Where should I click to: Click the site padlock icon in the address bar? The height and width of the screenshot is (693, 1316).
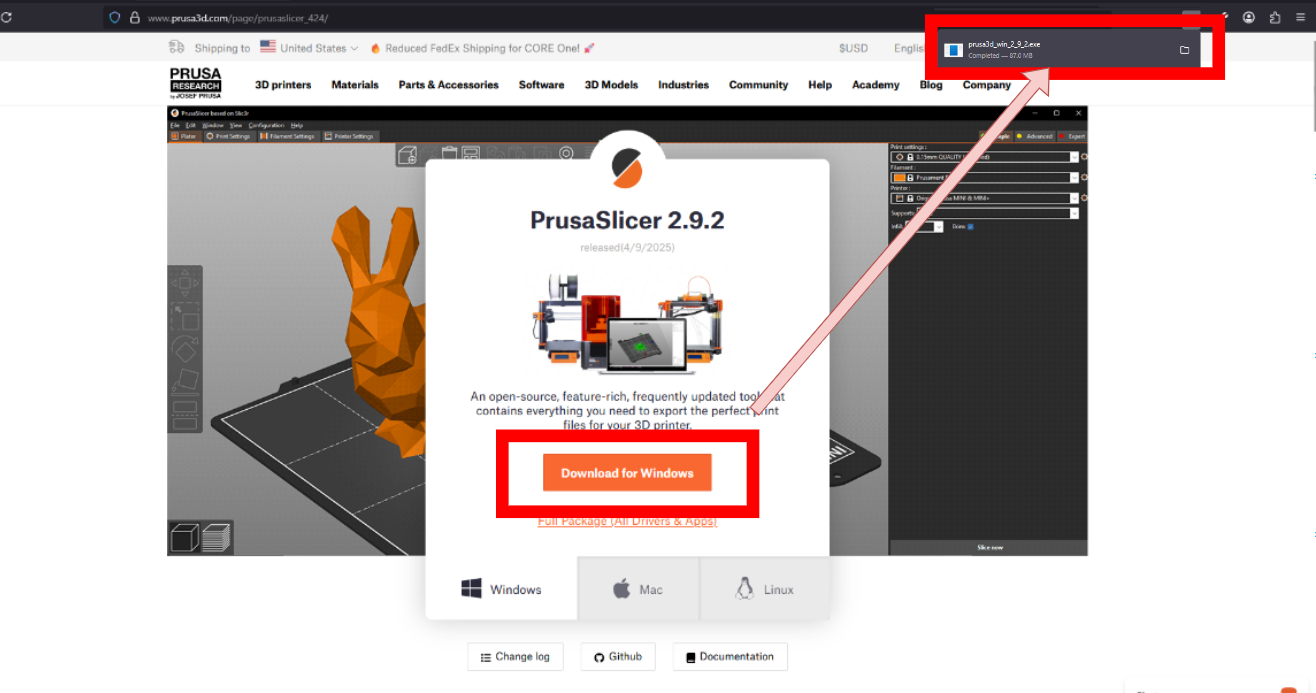(135, 18)
